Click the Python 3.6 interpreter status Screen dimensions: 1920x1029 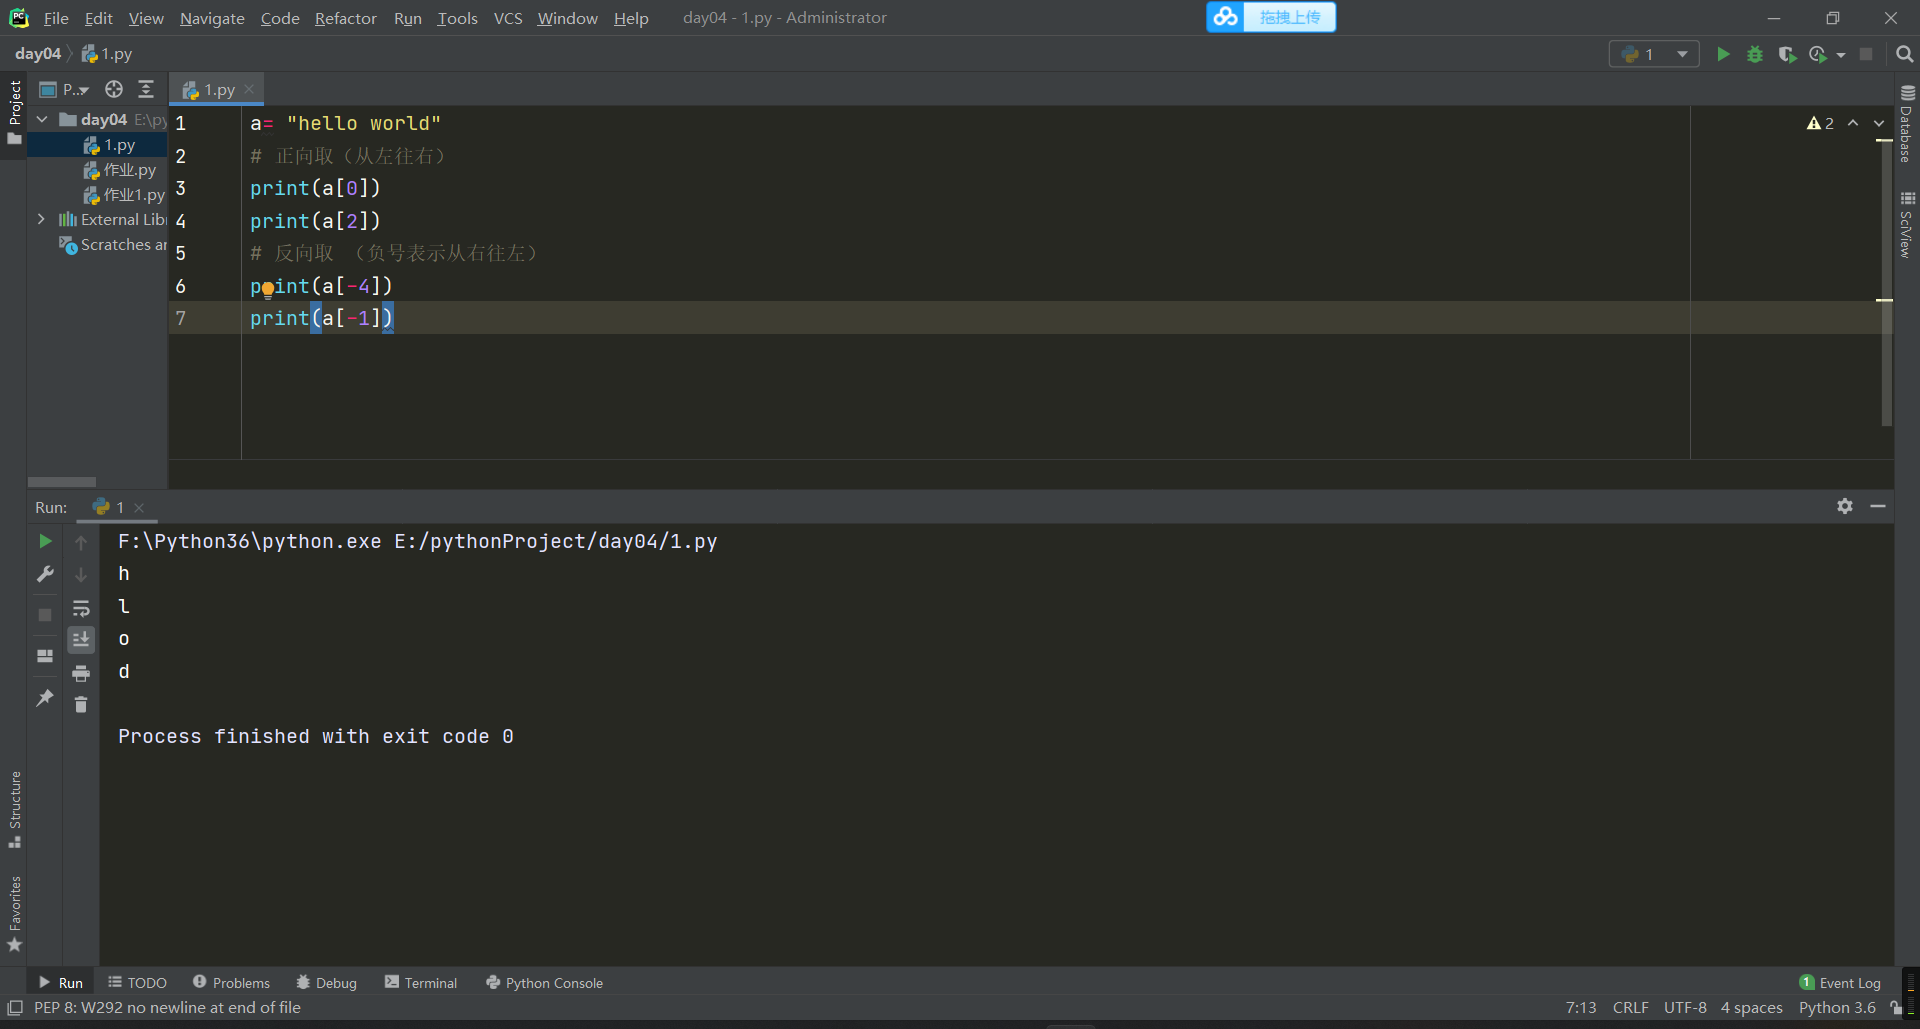click(1837, 1007)
